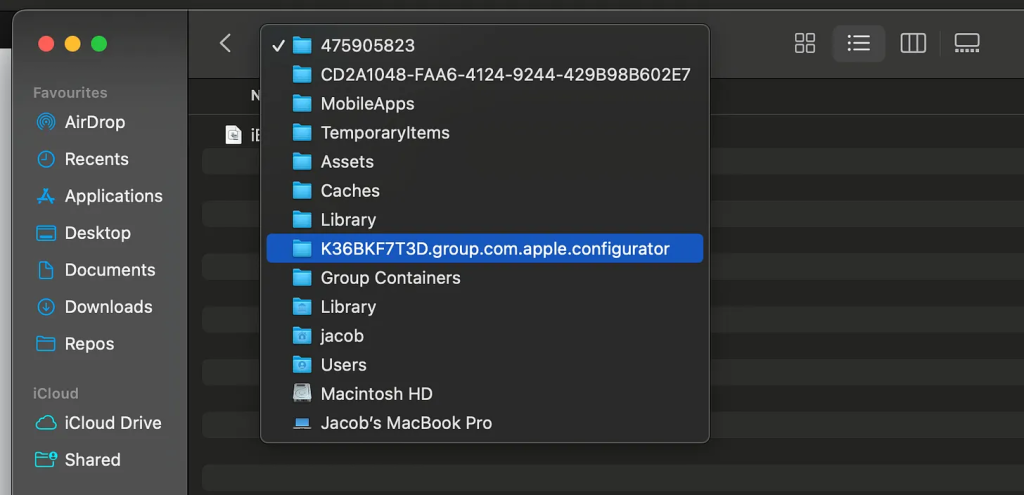Open Recents in the sidebar
1024x495 pixels.
(x=96, y=159)
